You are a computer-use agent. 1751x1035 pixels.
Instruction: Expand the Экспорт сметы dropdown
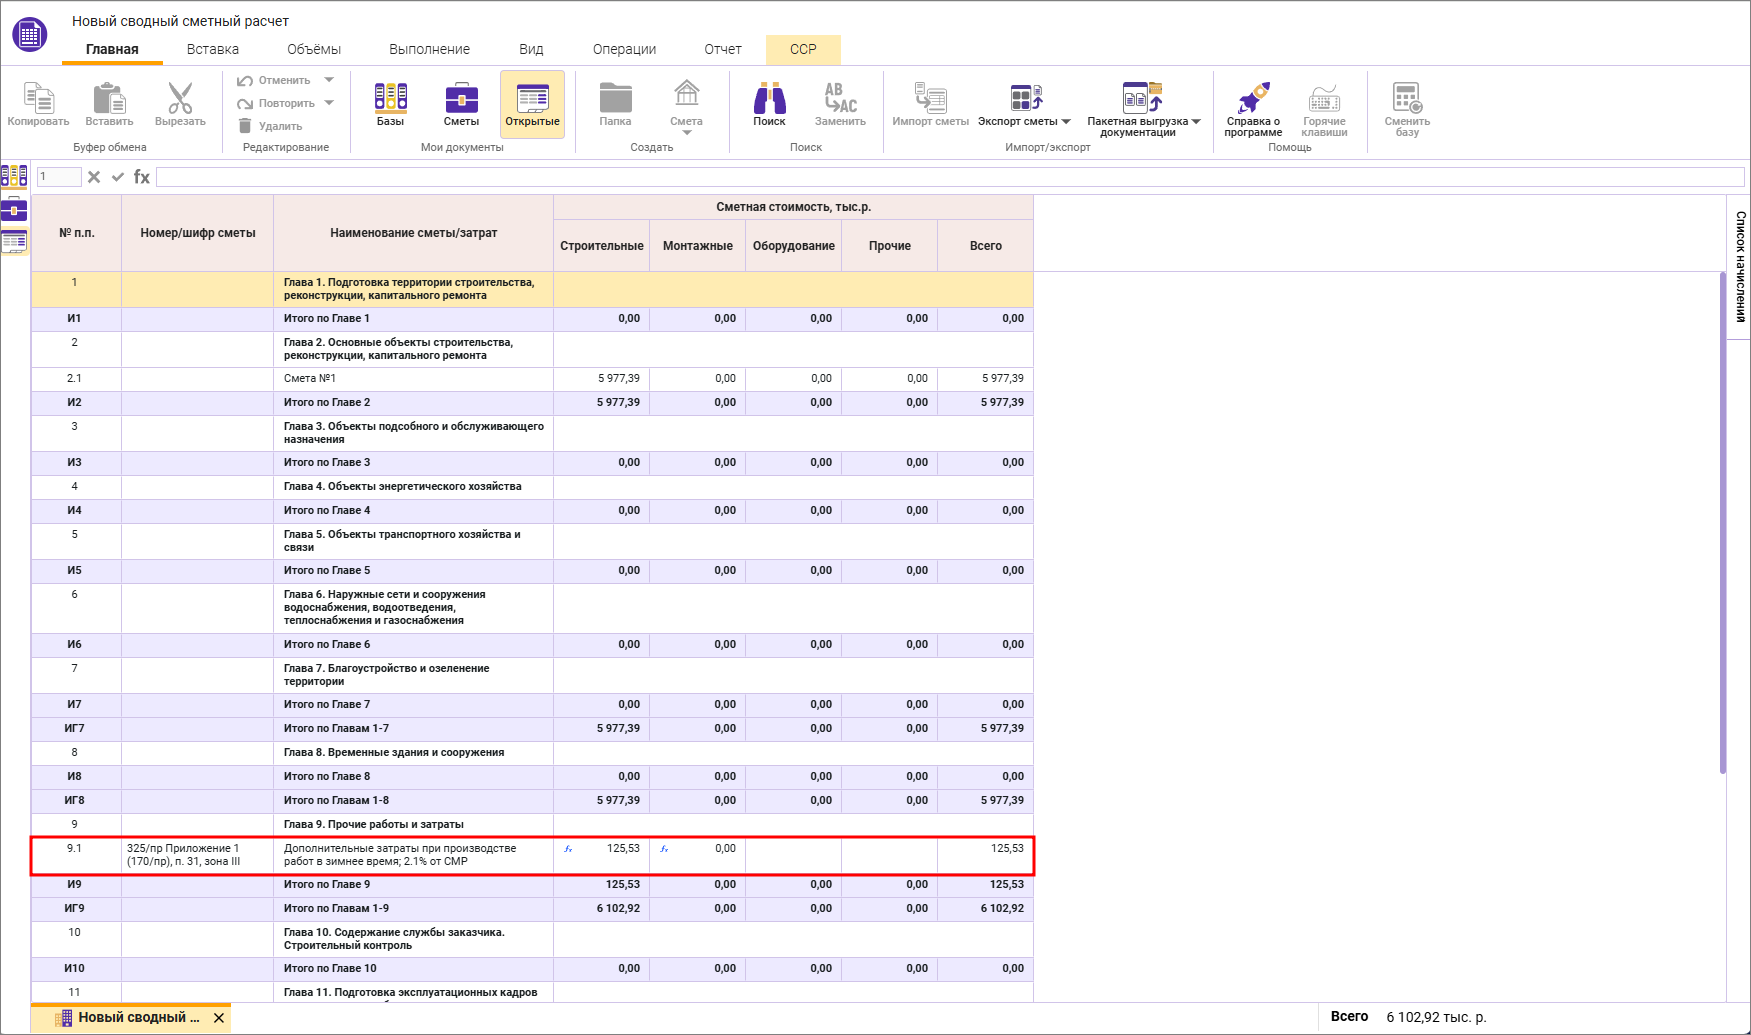coord(1066,122)
